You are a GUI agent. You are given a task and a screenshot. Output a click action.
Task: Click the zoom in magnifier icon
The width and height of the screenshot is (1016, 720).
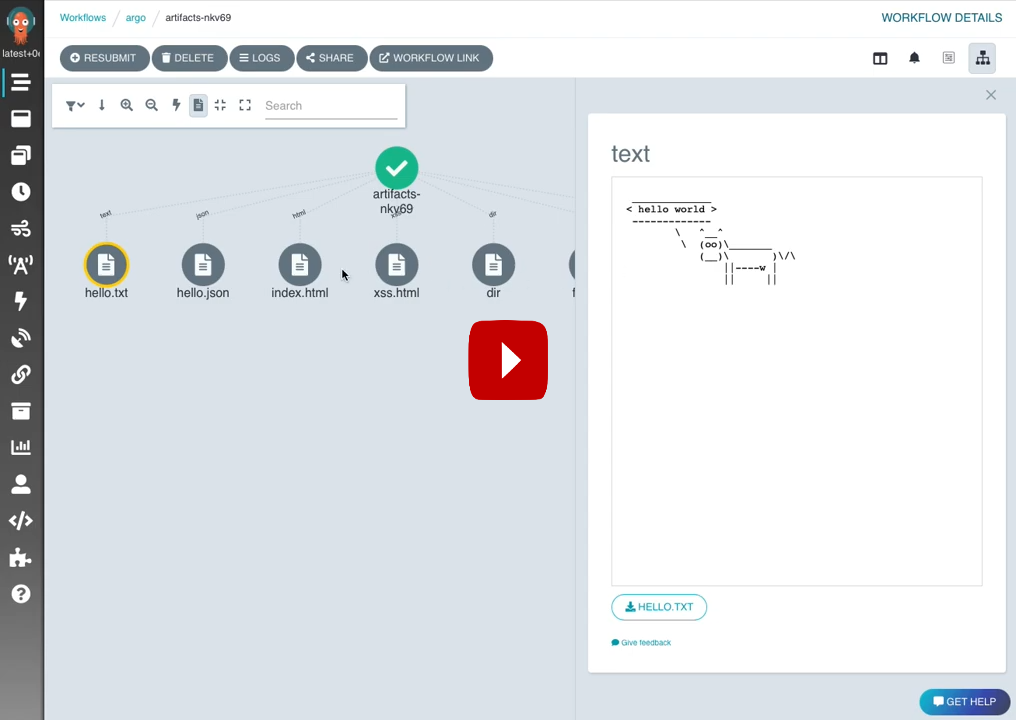pos(127,105)
